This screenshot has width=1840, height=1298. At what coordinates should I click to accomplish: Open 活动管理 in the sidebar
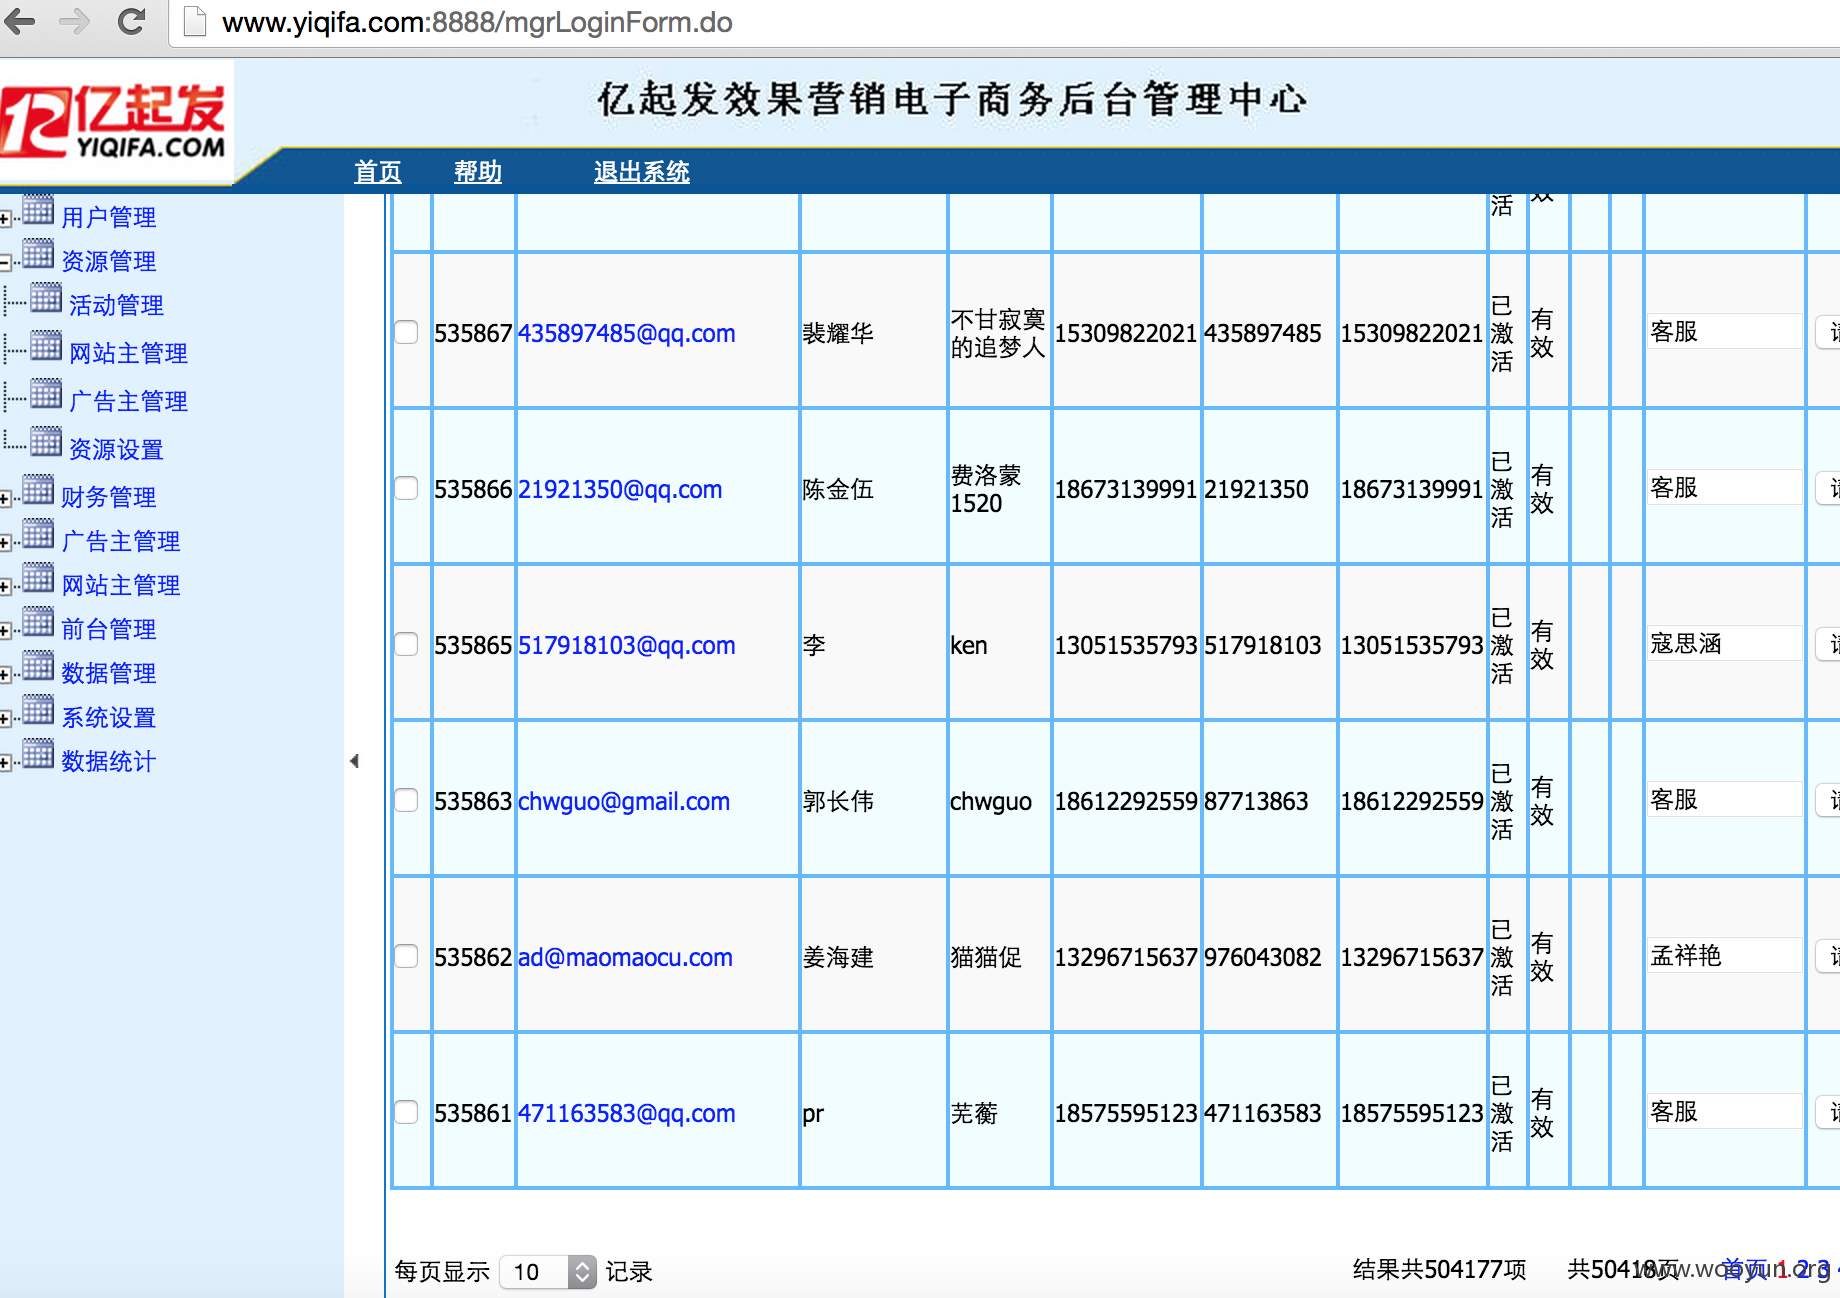click(x=116, y=305)
